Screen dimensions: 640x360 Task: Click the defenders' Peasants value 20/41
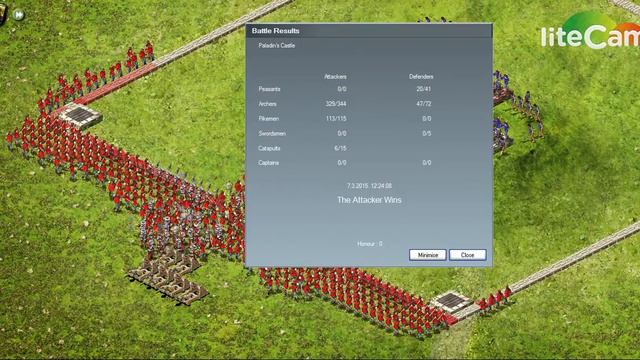(x=424, y=89)
